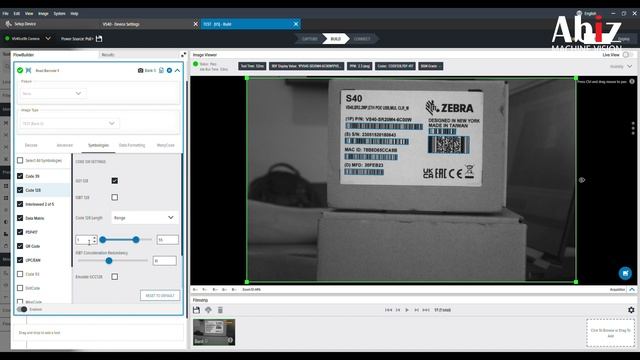Switch to the VS40 Device Settings tab

click(x=121, y=24)
